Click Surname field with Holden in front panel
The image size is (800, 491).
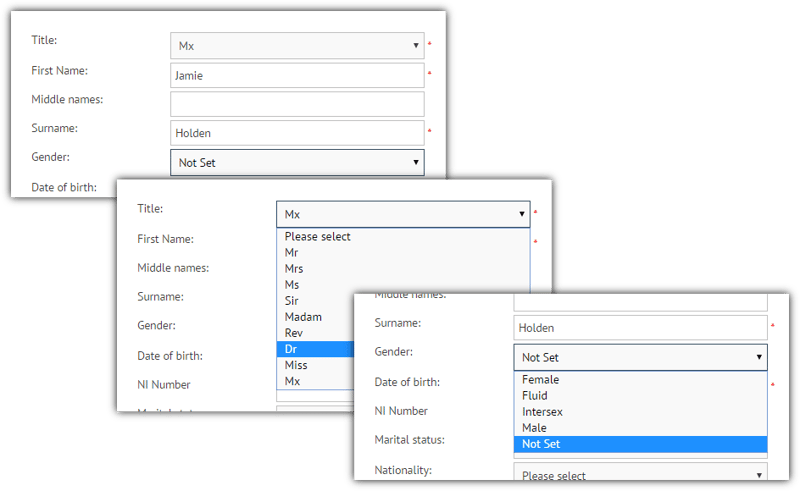[640, 328]
